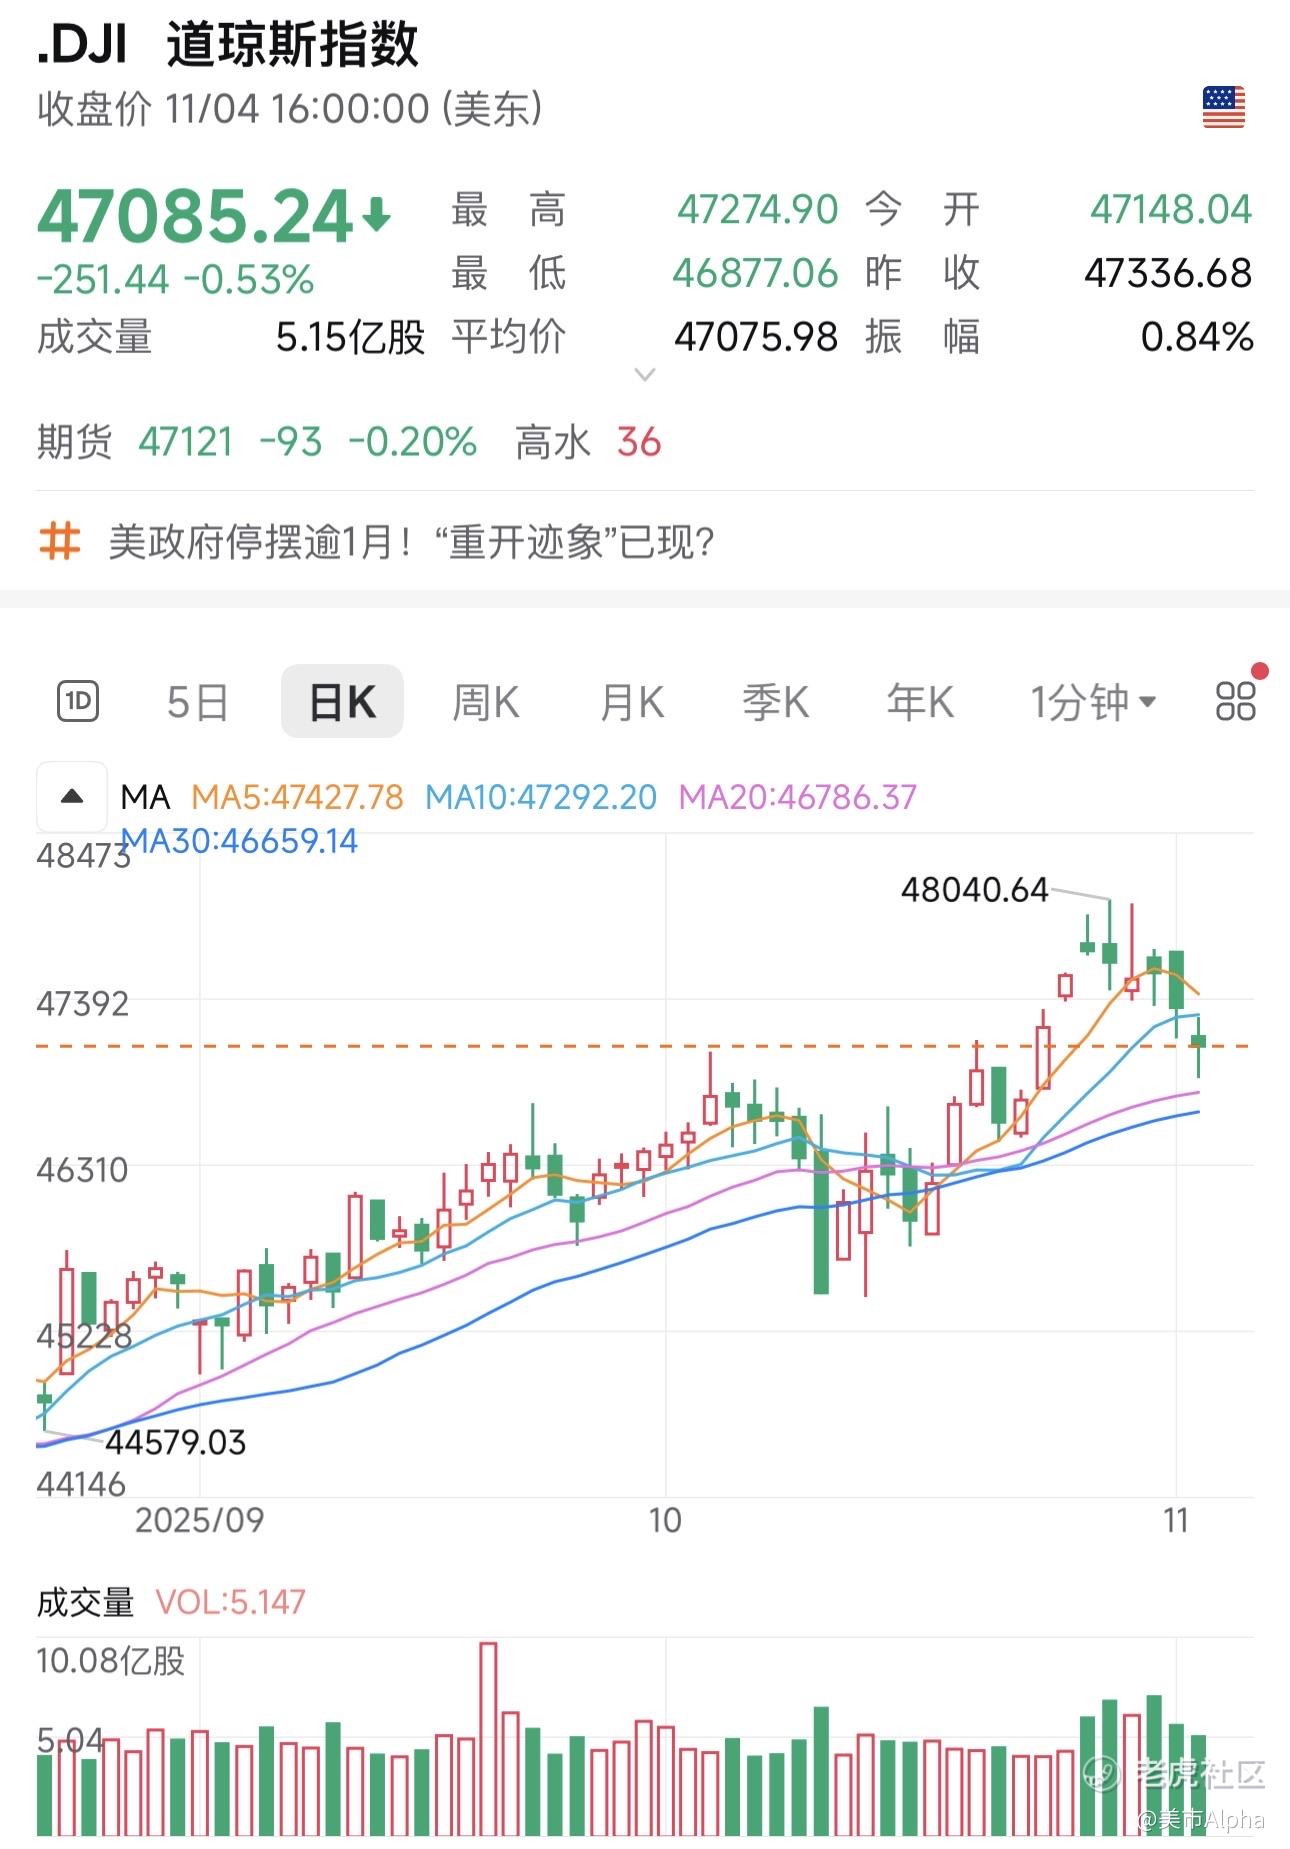Tap the 最低 value 46877.06

pos(755,273)
